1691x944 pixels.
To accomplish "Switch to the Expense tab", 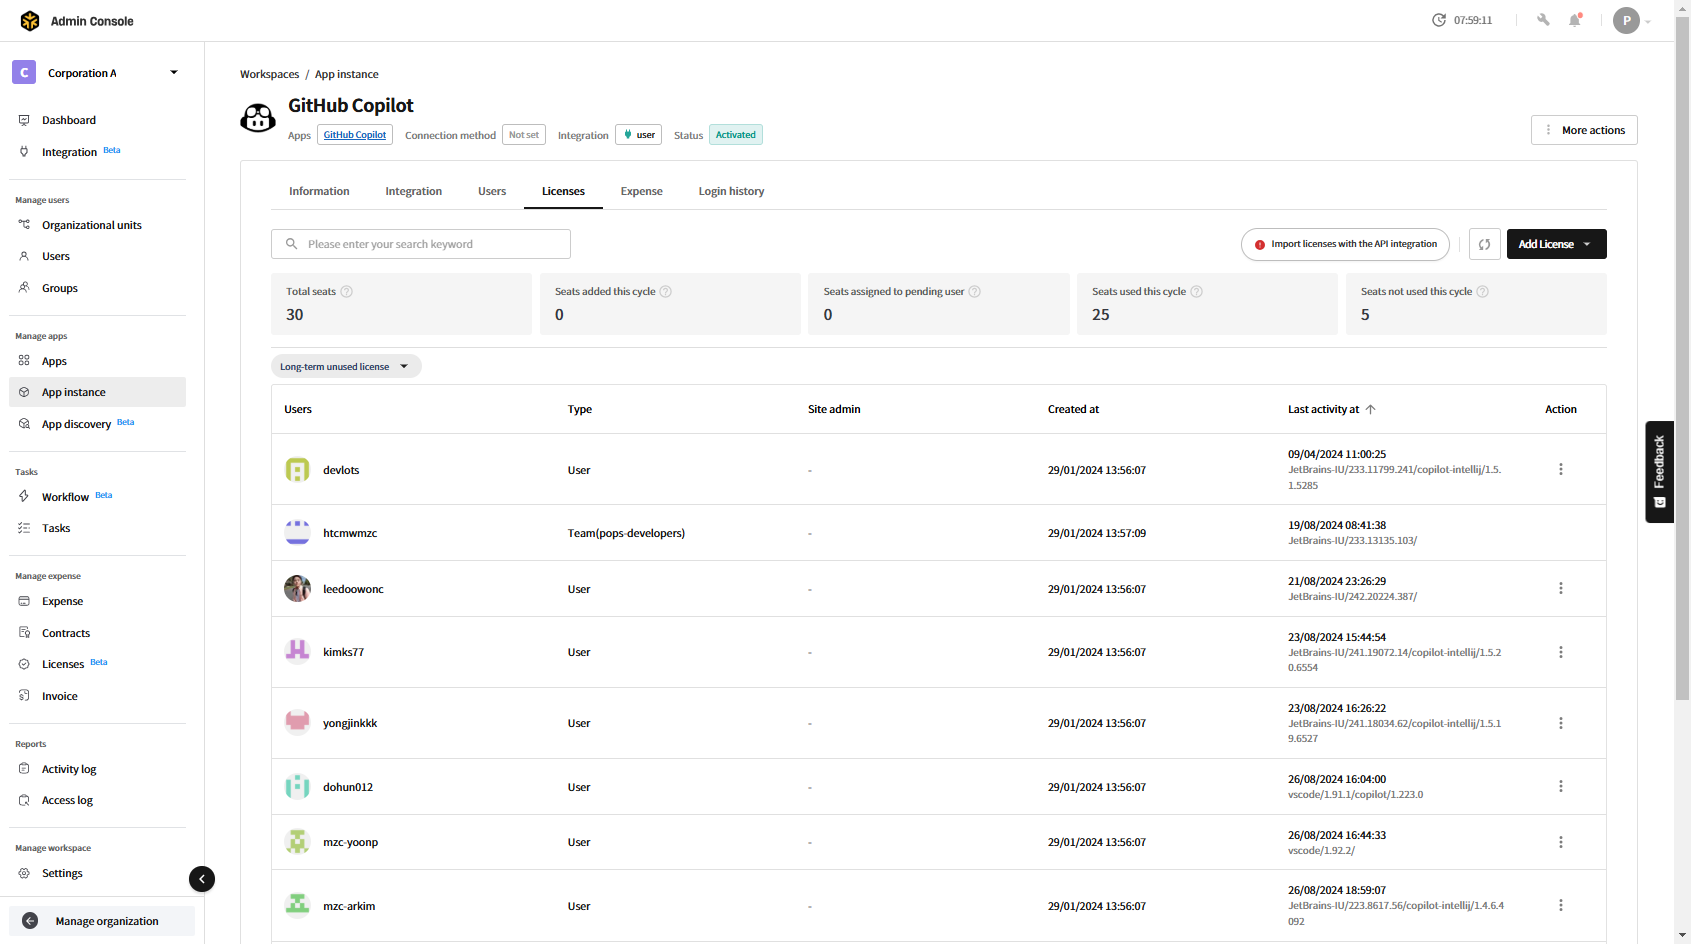I will point(641,191).
